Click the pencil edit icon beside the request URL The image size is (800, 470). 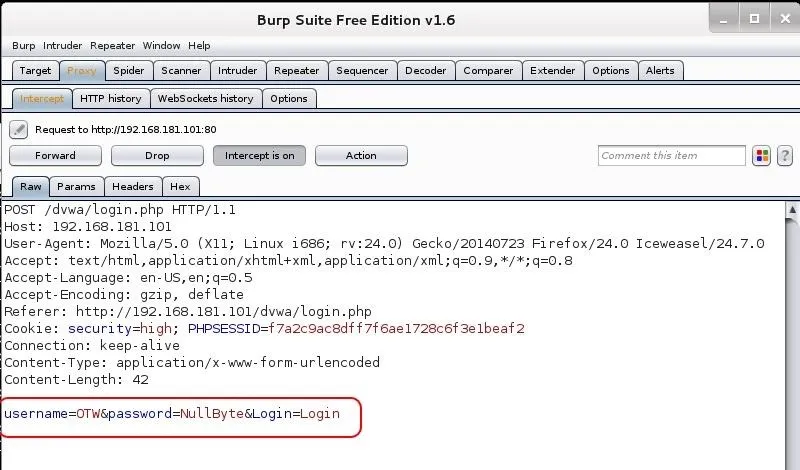pos(18,130)
